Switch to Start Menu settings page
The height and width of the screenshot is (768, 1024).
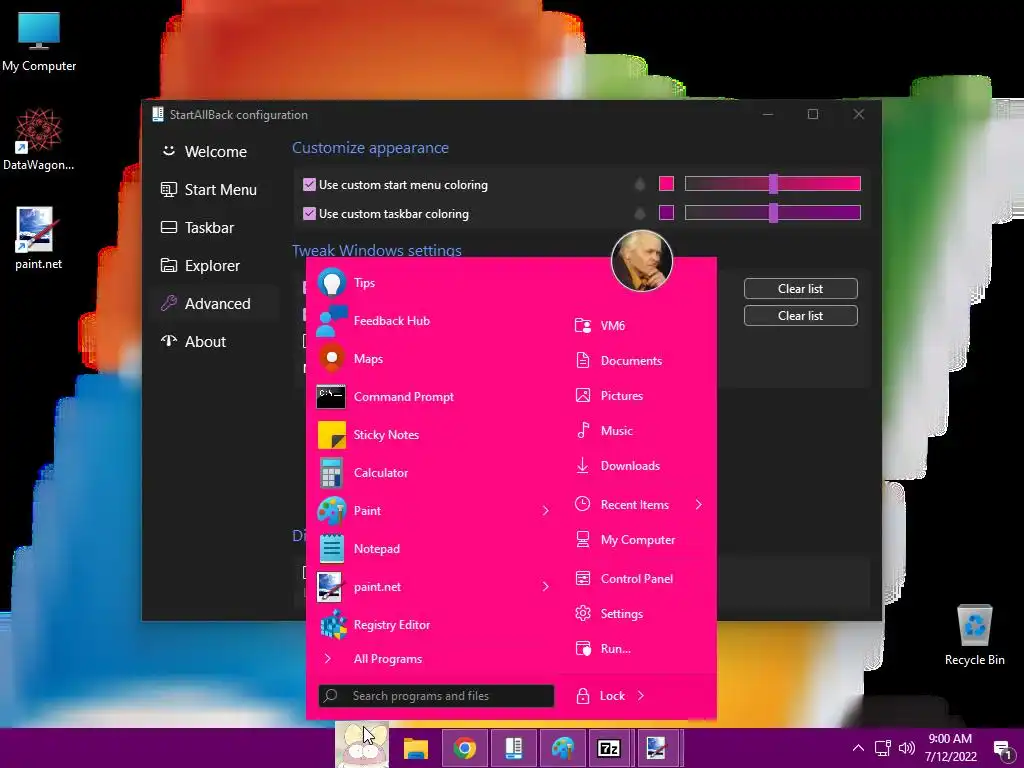point(214,189)
